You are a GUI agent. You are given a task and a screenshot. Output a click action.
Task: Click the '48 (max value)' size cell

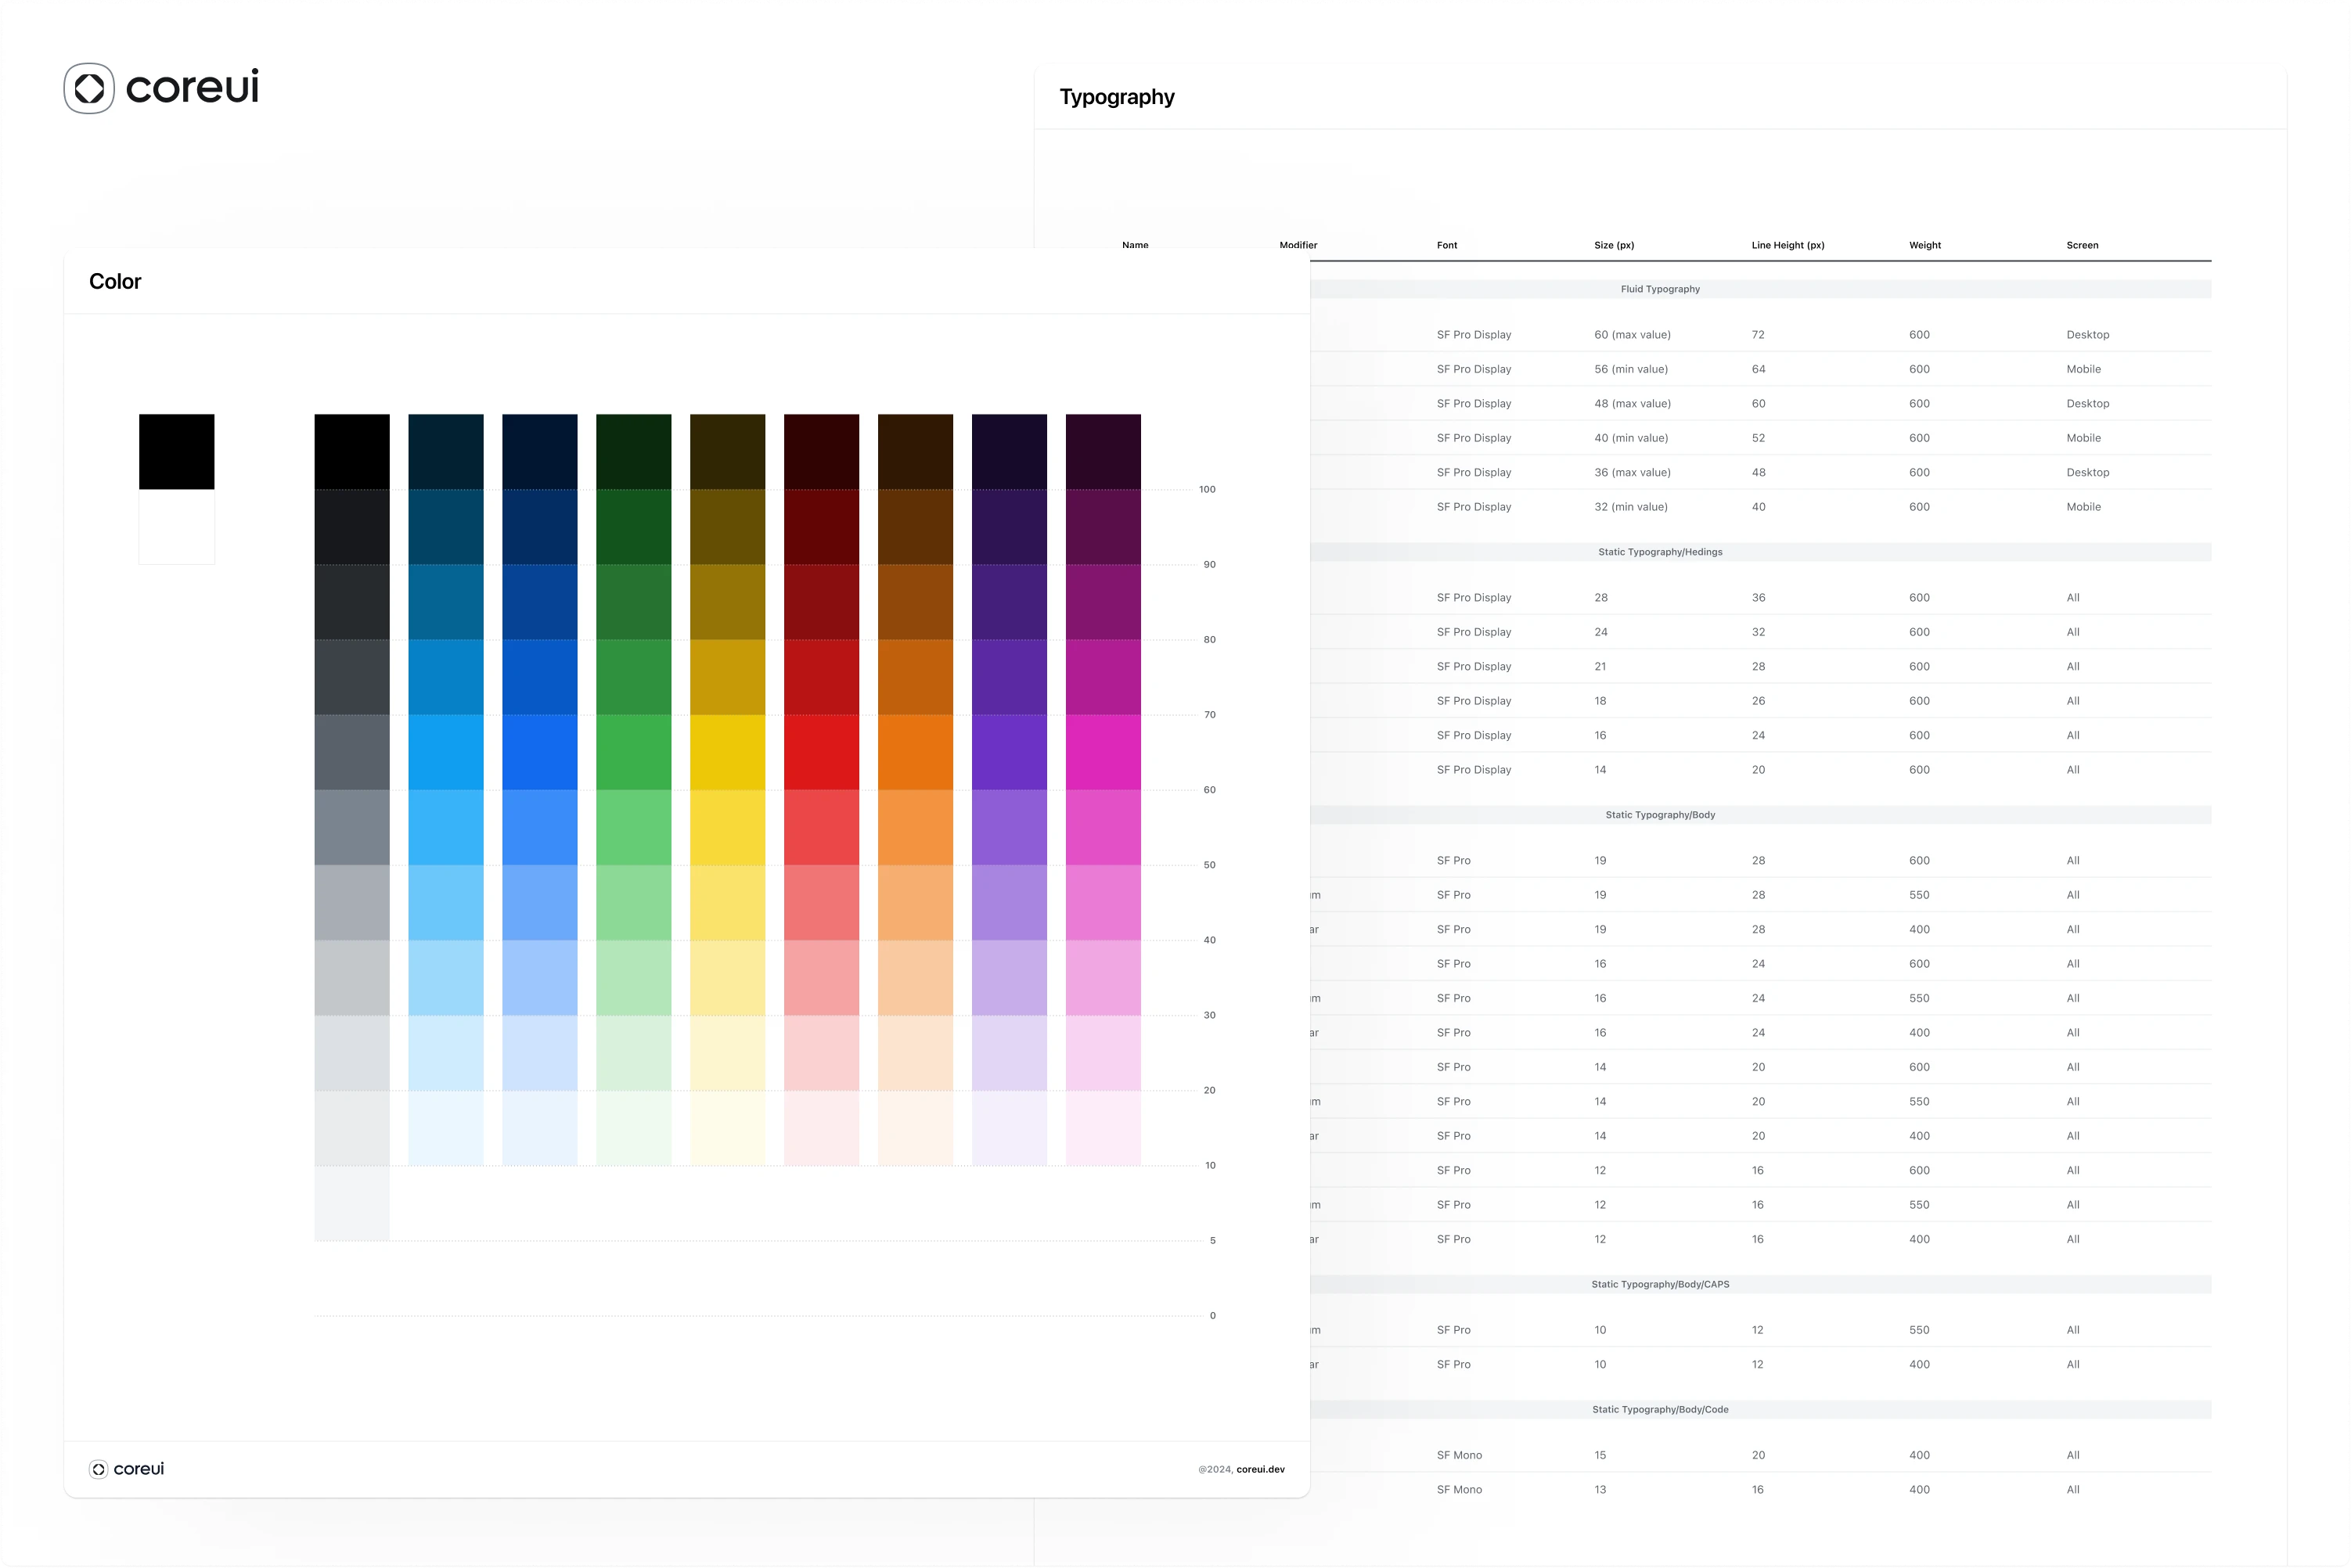(x=1632, y=404)
